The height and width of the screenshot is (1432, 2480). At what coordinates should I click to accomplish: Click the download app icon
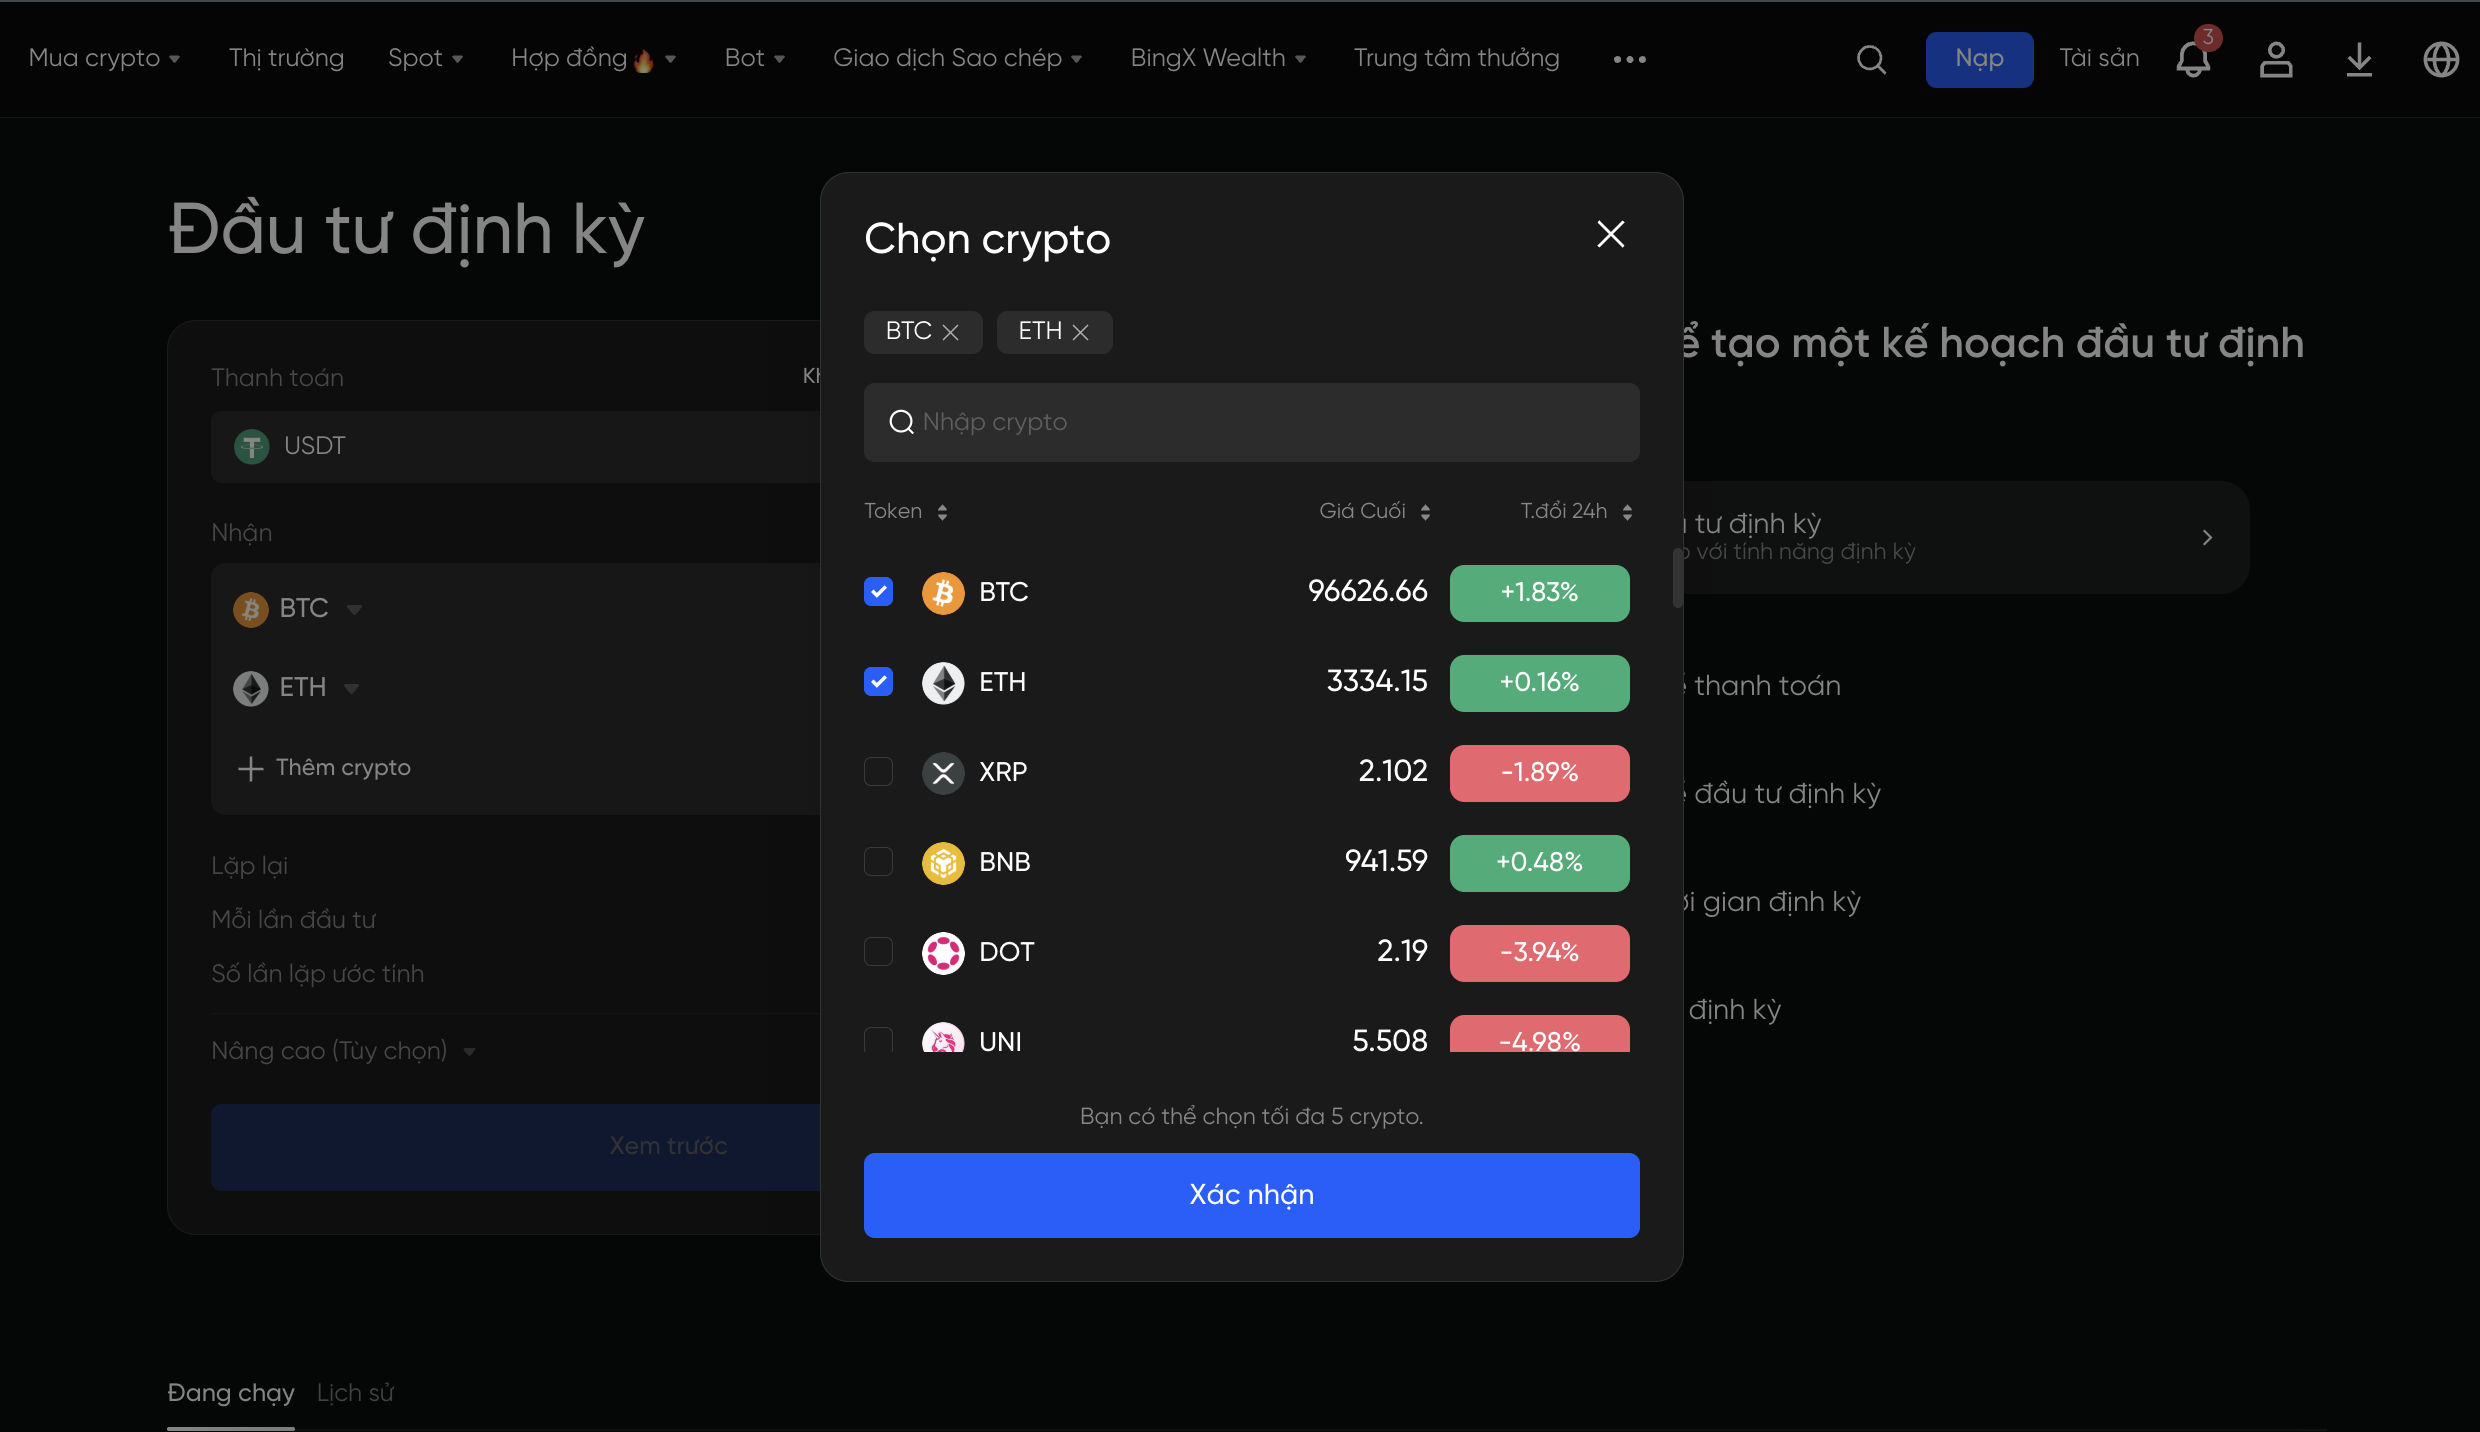point(2359,60)
